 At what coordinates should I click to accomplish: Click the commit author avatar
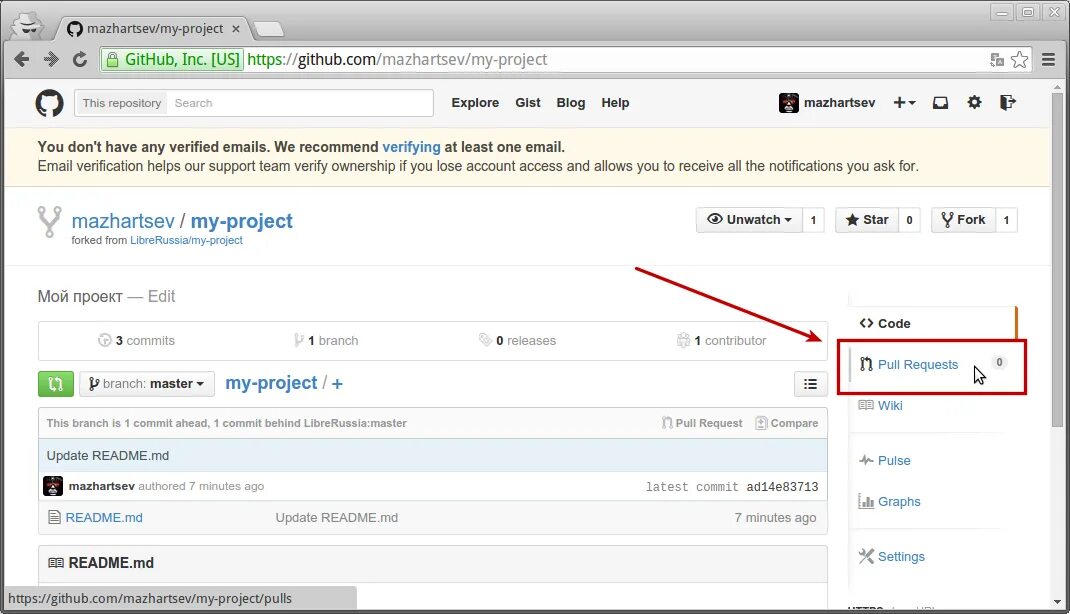pos(53,486)
